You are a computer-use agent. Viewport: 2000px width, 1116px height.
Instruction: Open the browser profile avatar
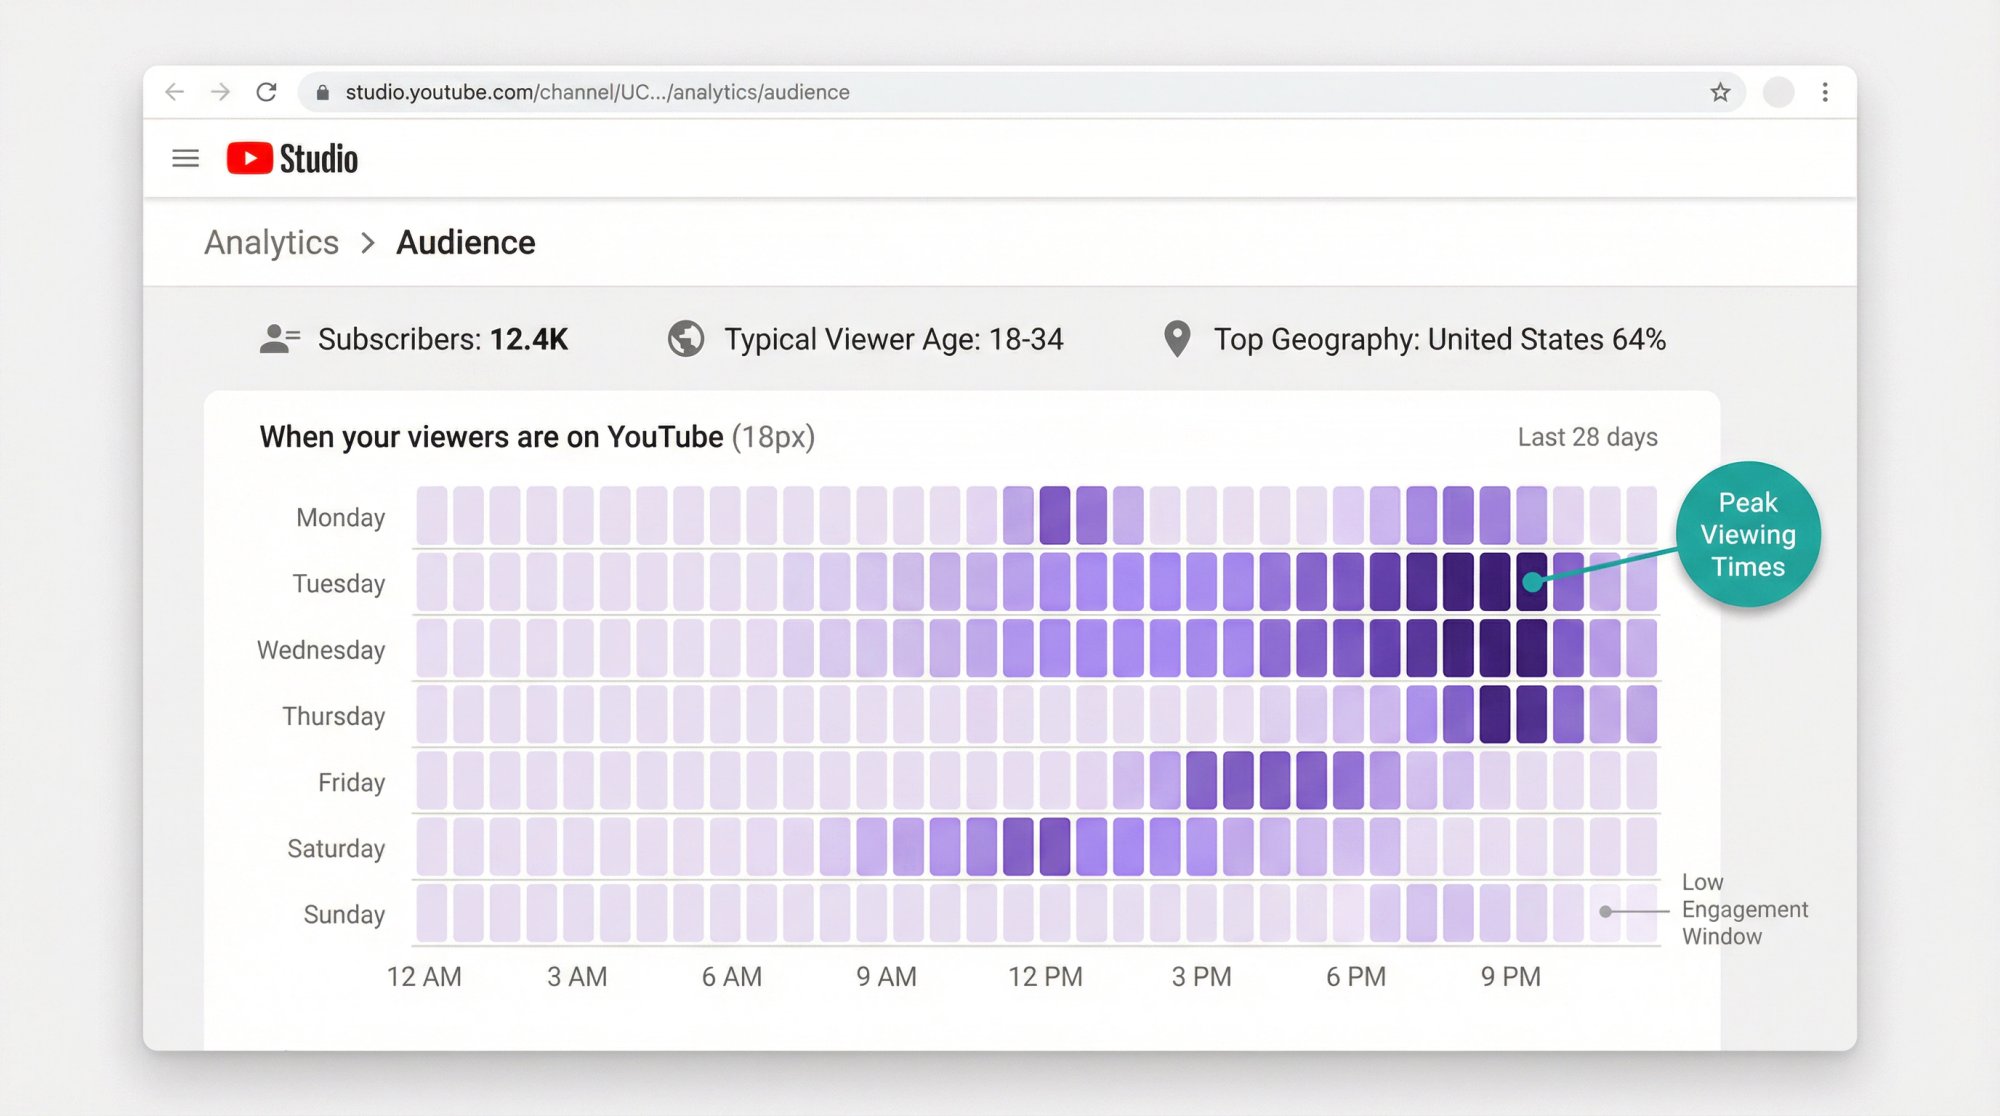(x=1777, y=92)
